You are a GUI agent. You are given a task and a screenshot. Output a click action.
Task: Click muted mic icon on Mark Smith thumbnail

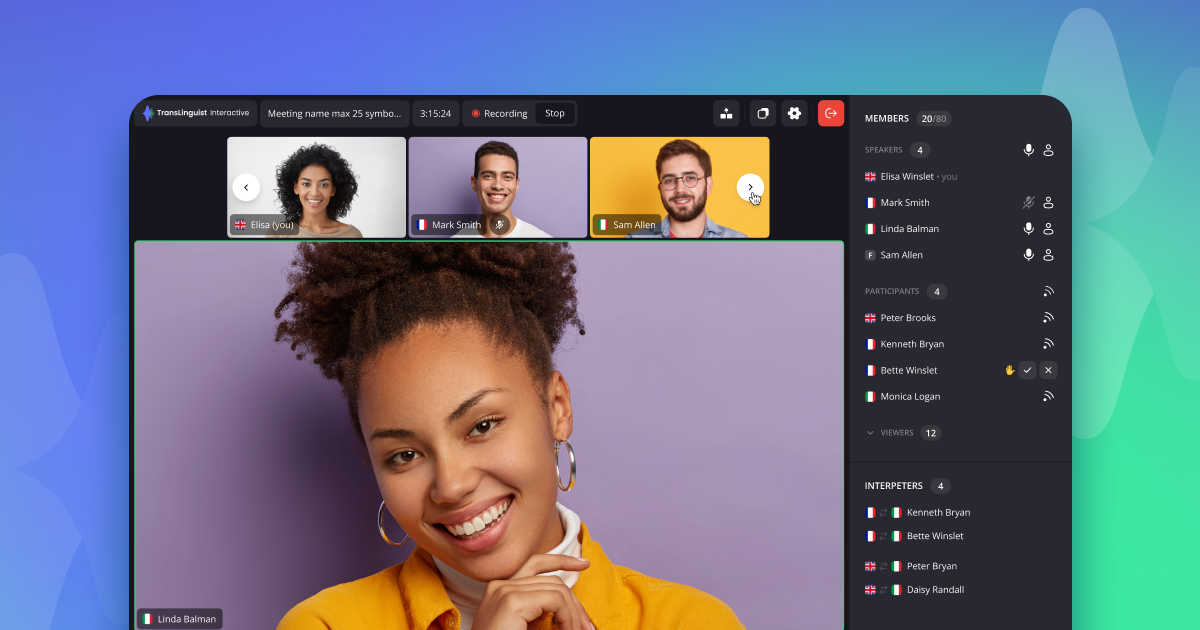tap(499, 225)
